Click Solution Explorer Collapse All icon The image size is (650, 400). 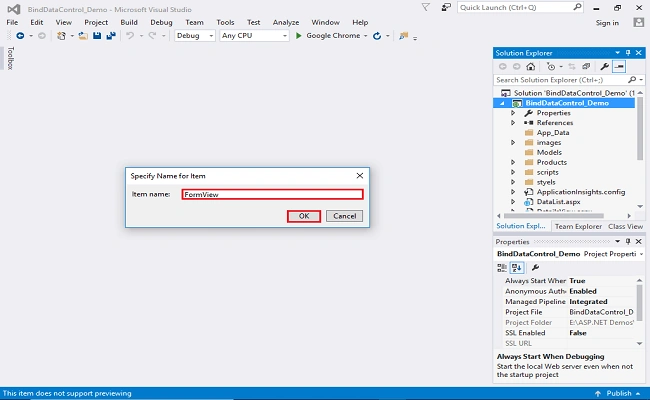586,66
